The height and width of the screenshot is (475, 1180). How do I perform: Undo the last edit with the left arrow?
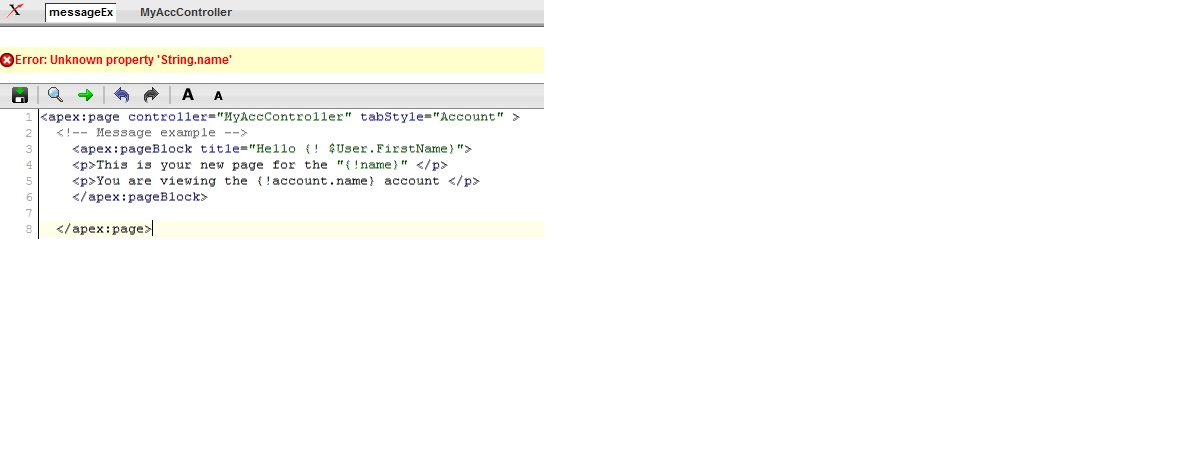point(121,95)
